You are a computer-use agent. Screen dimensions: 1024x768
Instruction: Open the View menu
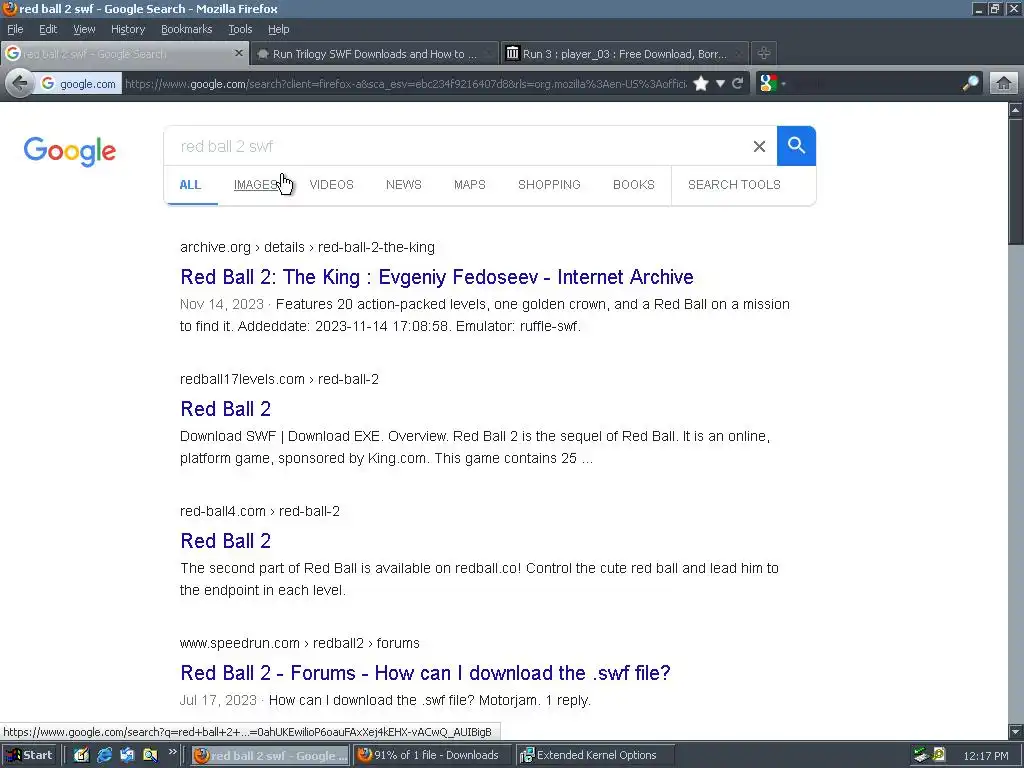(84, 29)
